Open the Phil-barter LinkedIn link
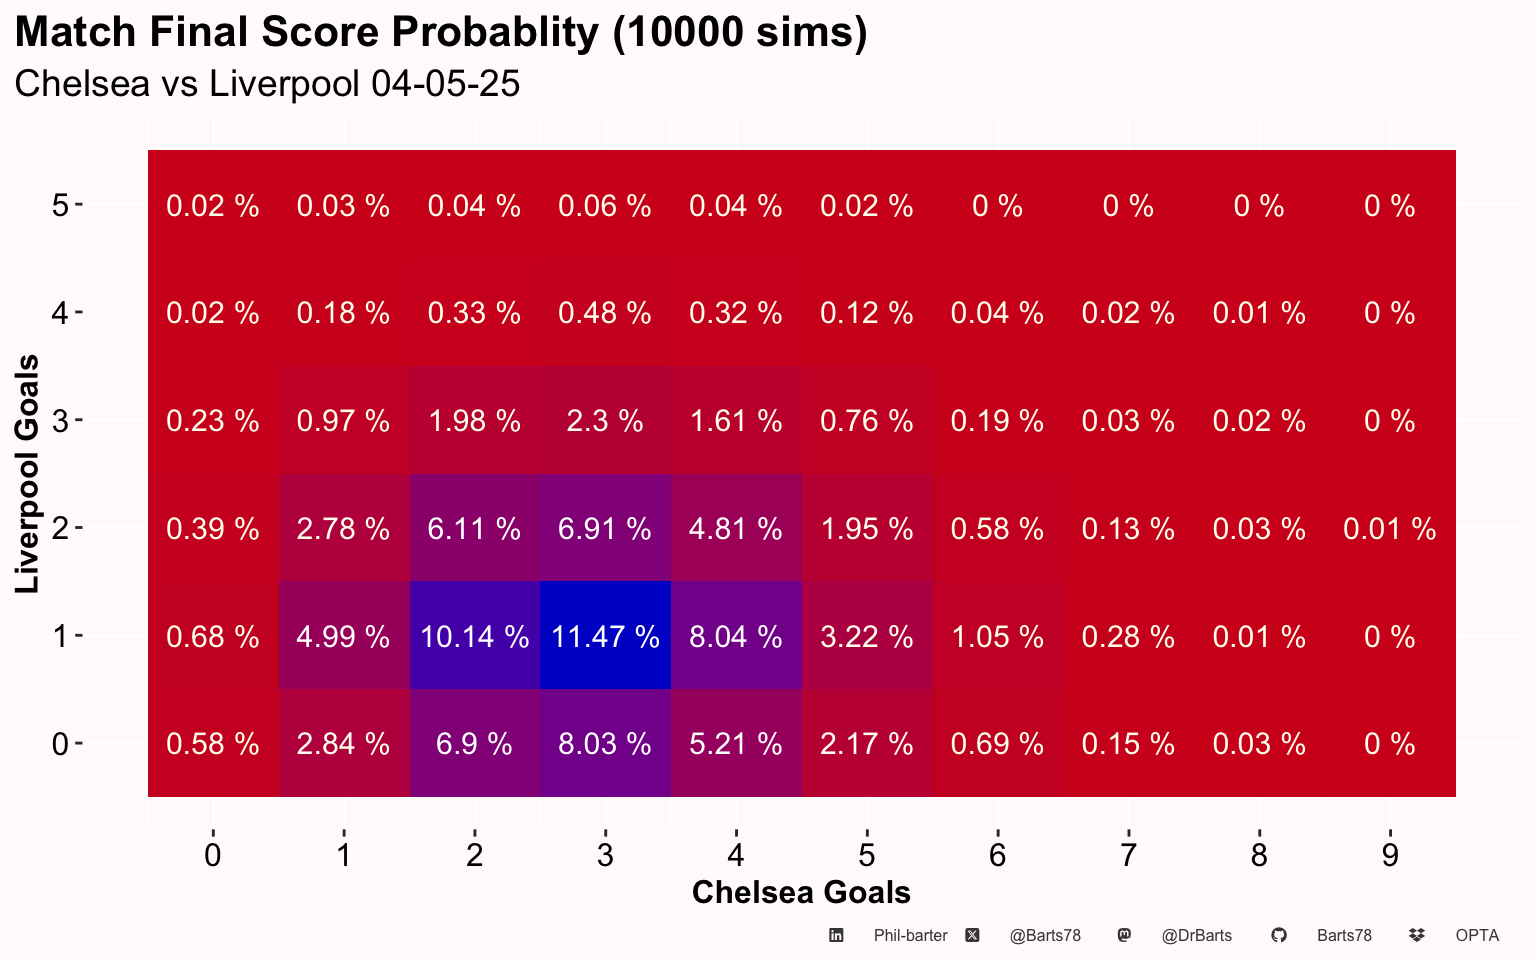This screenshot has width=1536, height=960. (910, 936)
